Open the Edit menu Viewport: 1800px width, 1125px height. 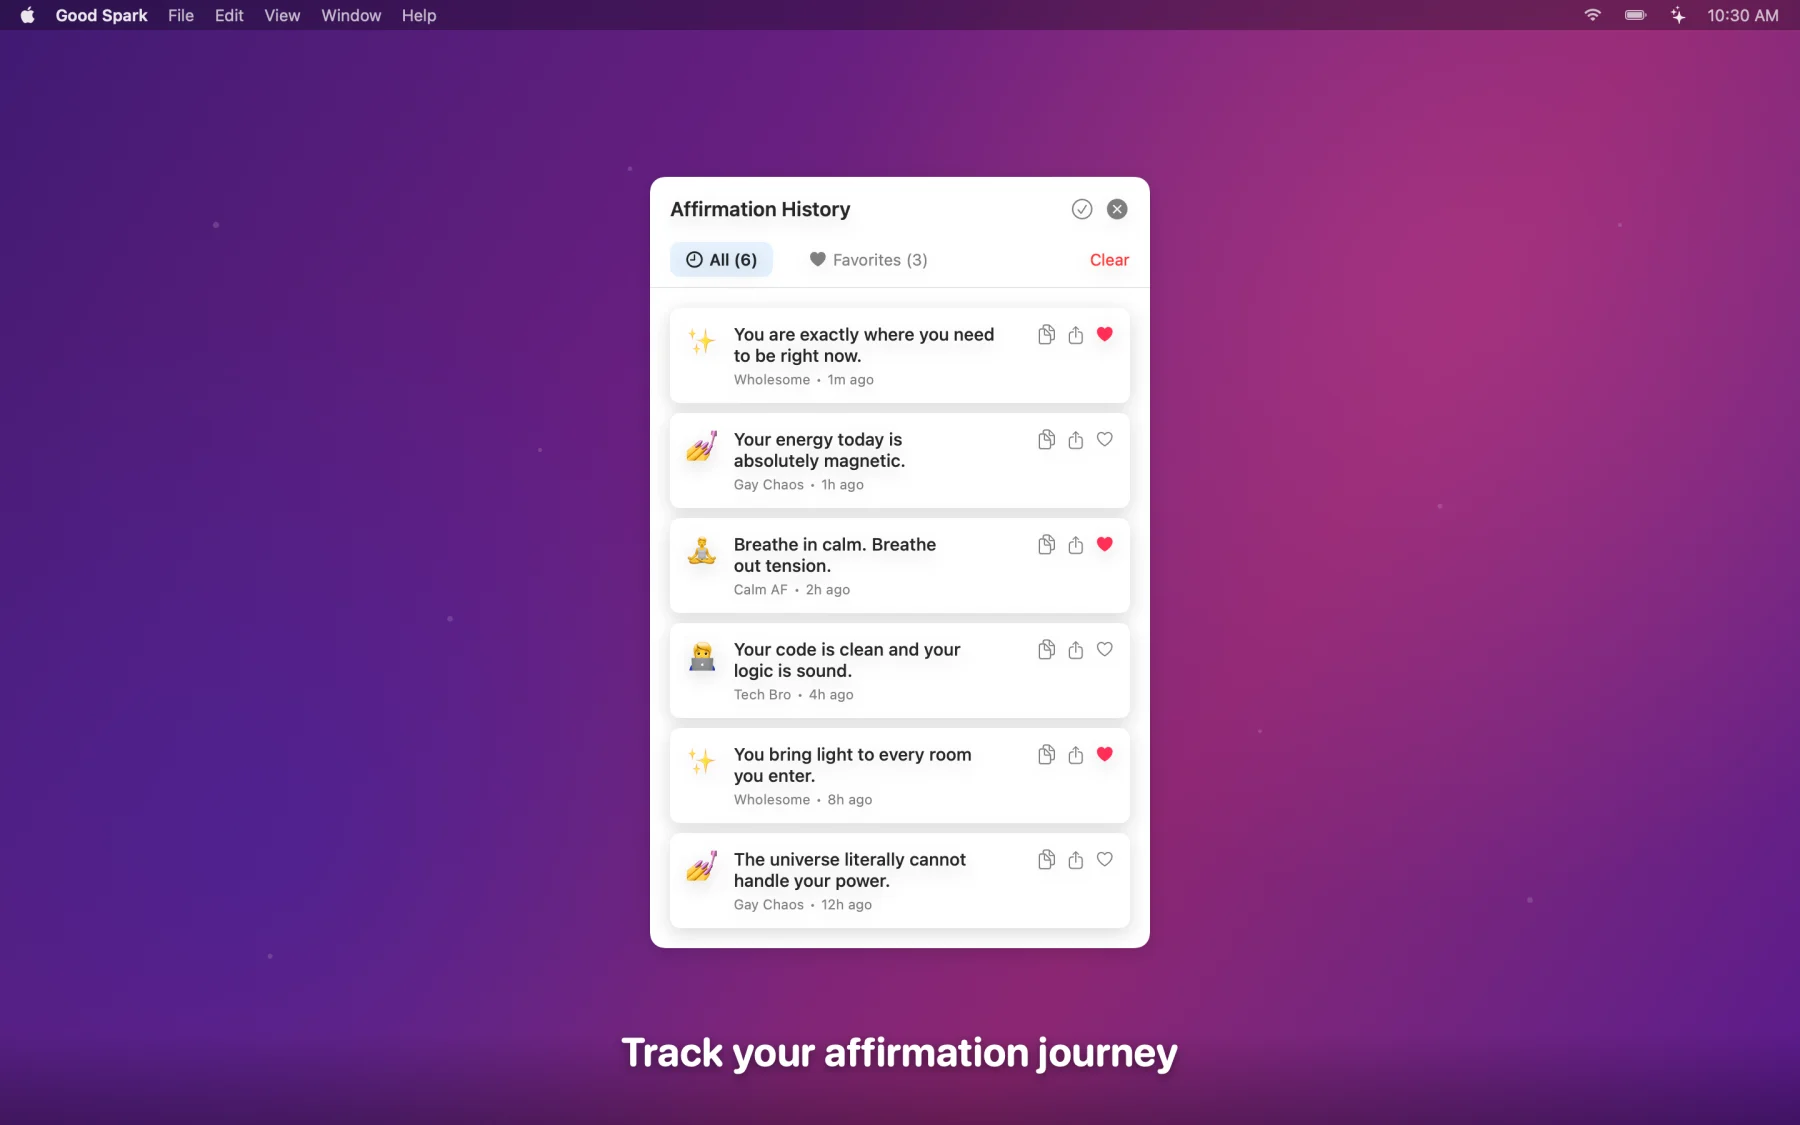[x=229, y=15]
